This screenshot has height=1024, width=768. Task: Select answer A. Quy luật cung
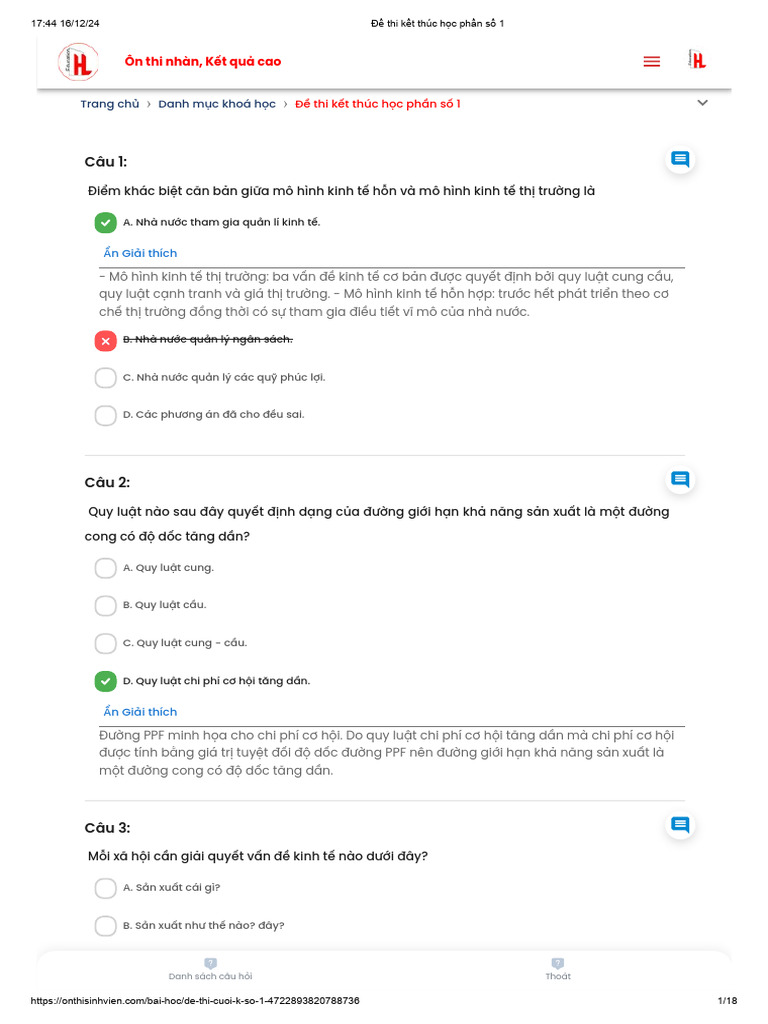(x=106, y=568)
